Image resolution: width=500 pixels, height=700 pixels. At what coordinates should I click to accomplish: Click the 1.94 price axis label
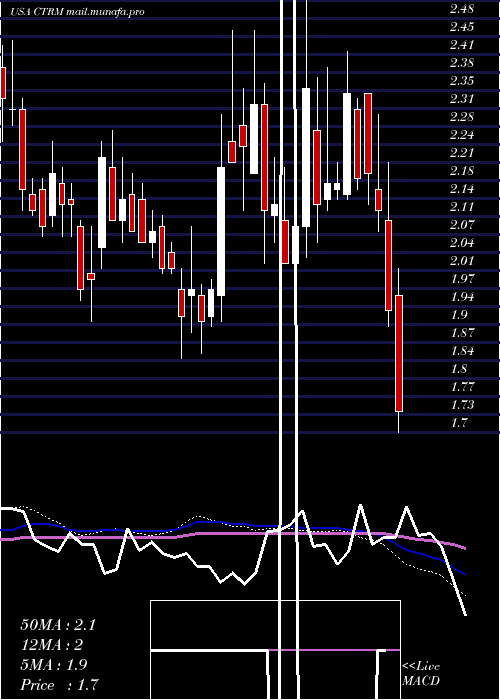click(x=462, y=296)
